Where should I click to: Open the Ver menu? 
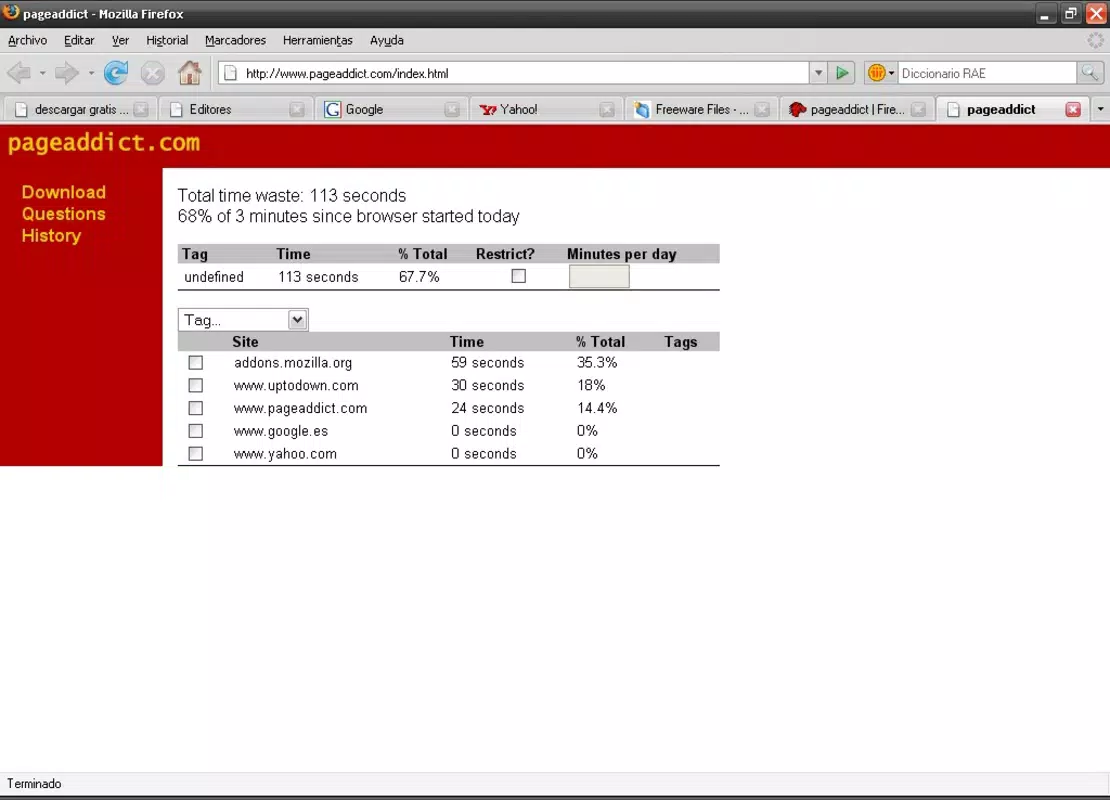point(120,40)
